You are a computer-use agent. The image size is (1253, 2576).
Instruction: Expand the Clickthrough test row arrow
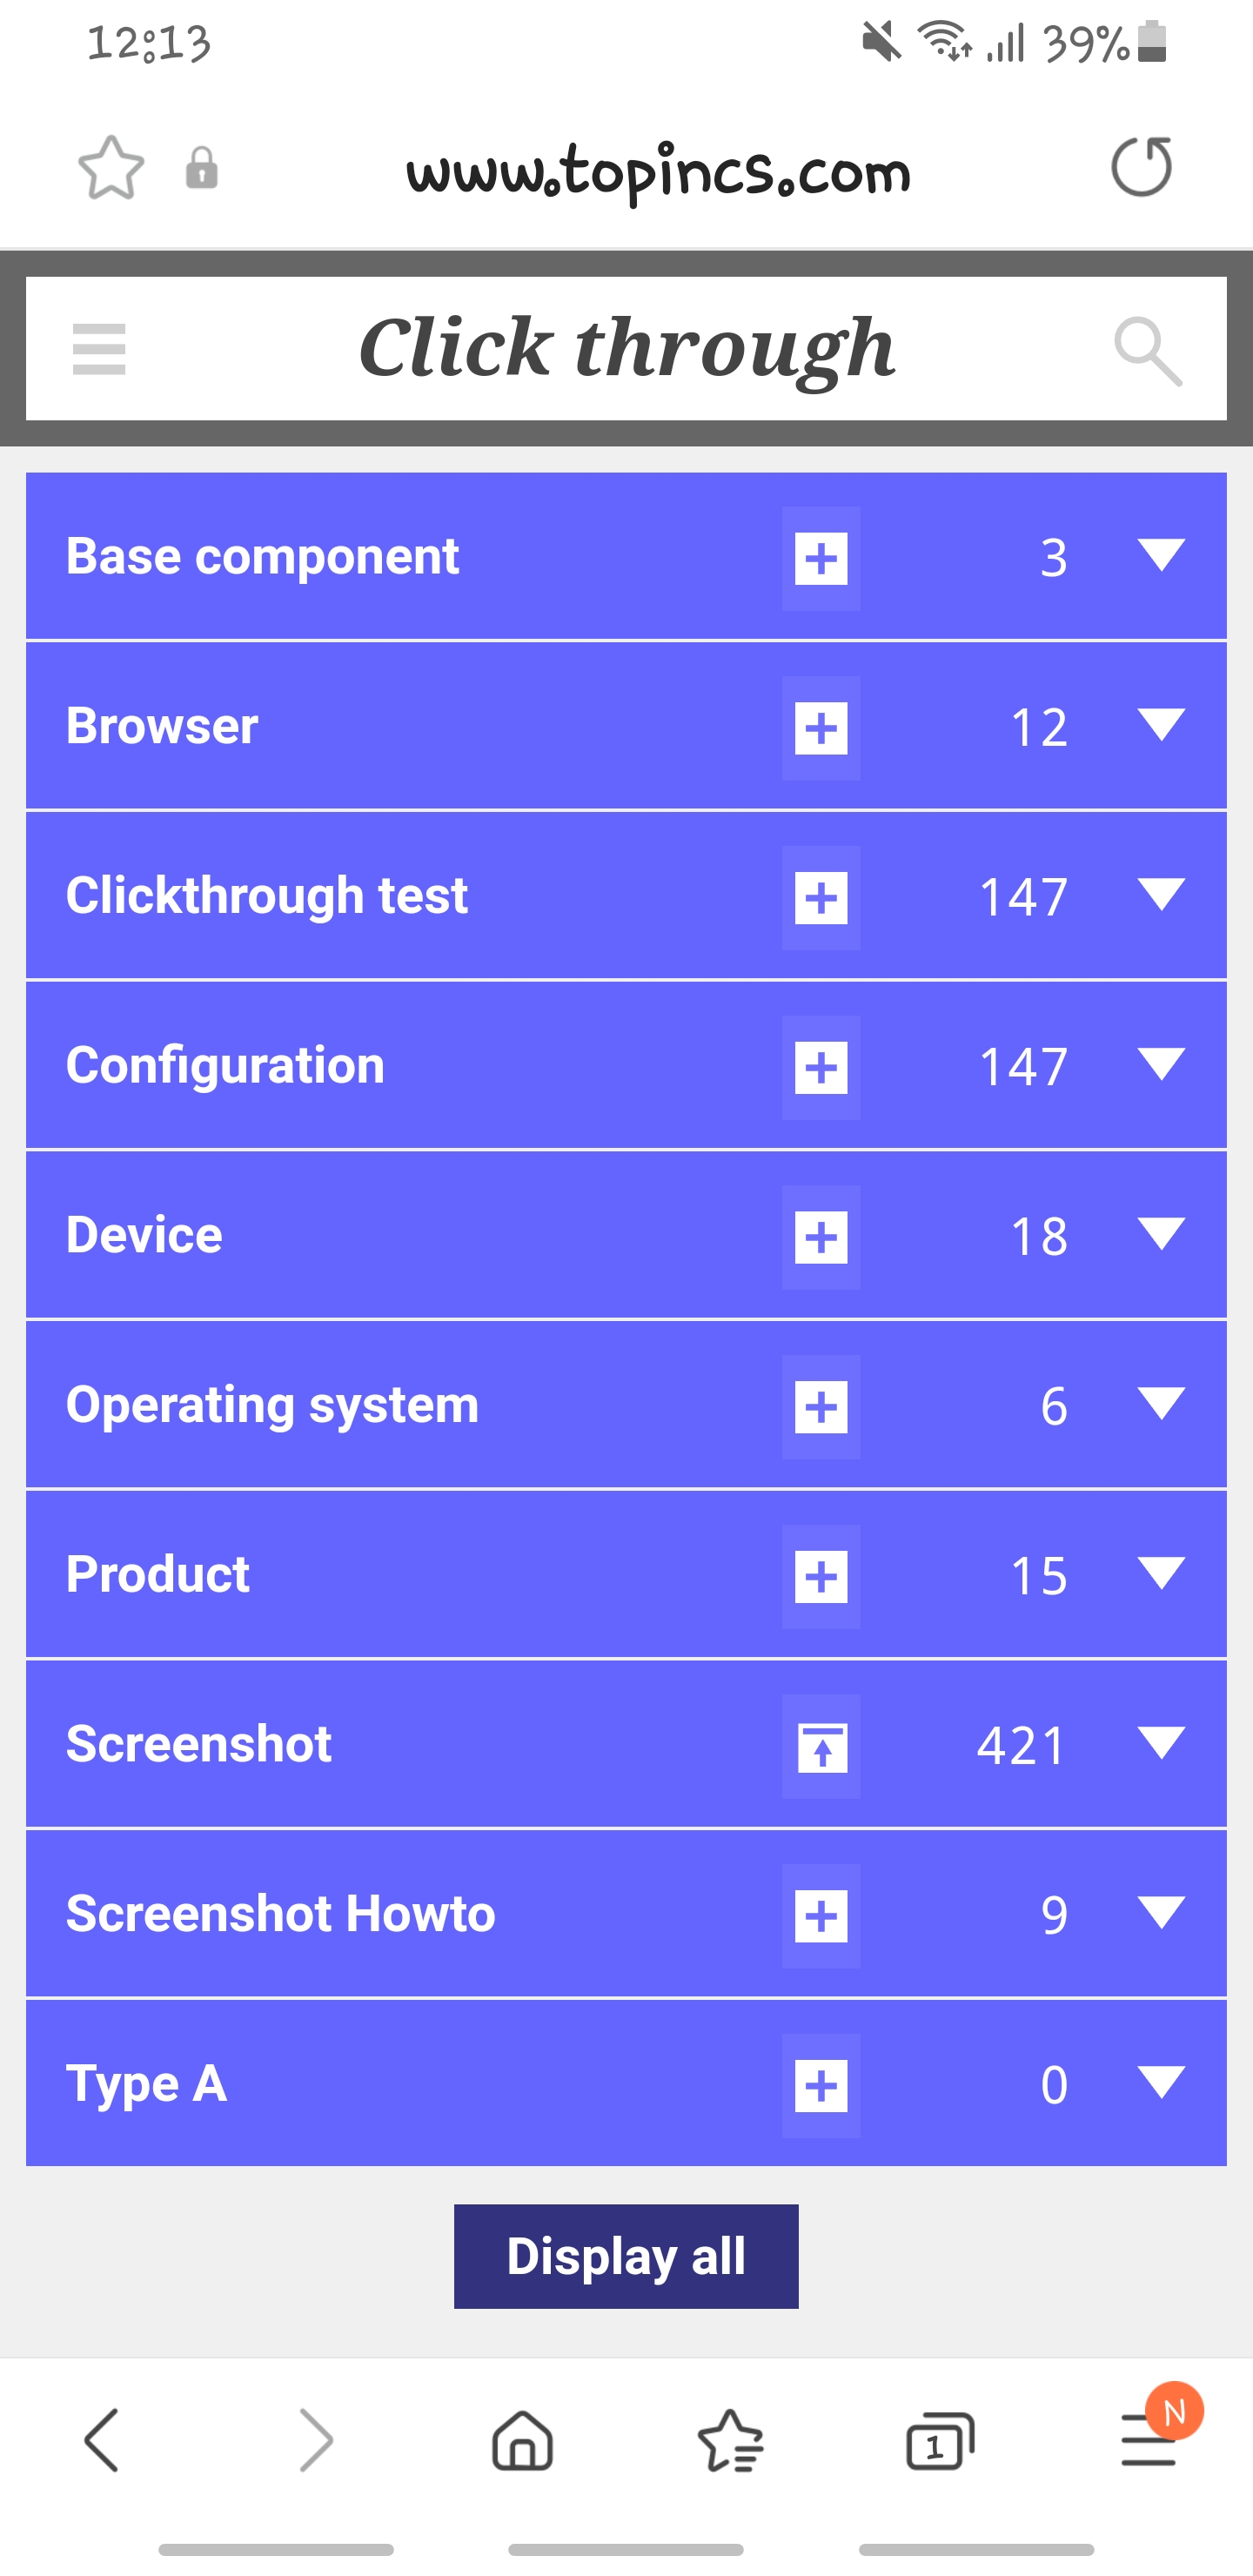(1161, 895)
